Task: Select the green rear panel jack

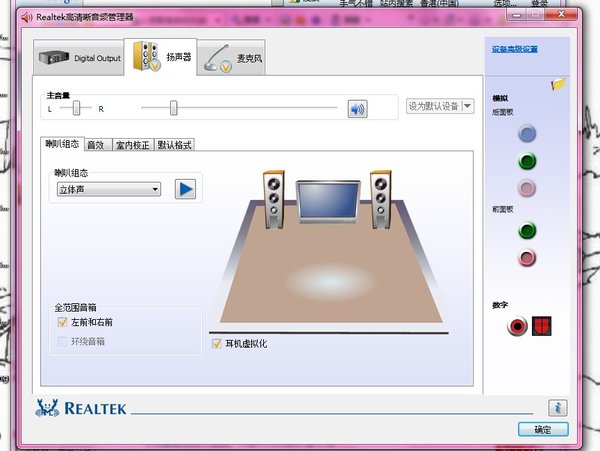Action: pos(527,161)
